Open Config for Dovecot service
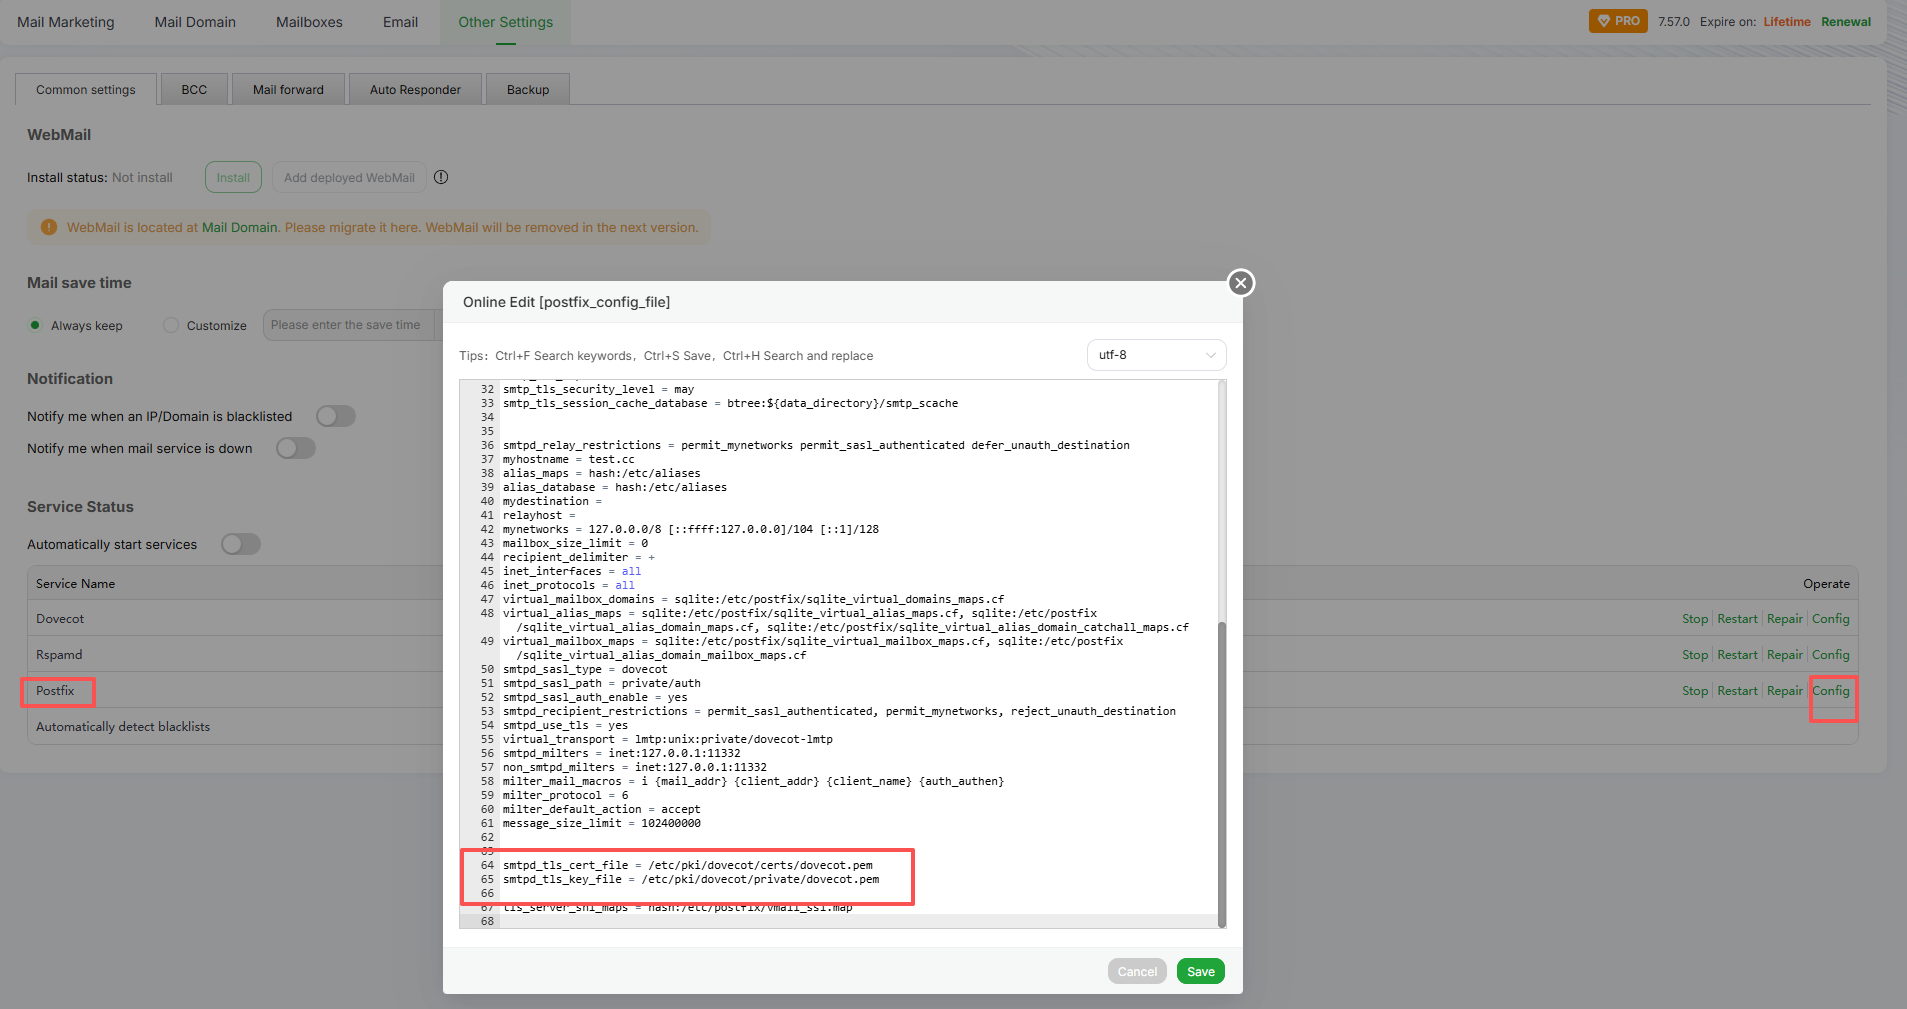 click(x=1831, y=619)
